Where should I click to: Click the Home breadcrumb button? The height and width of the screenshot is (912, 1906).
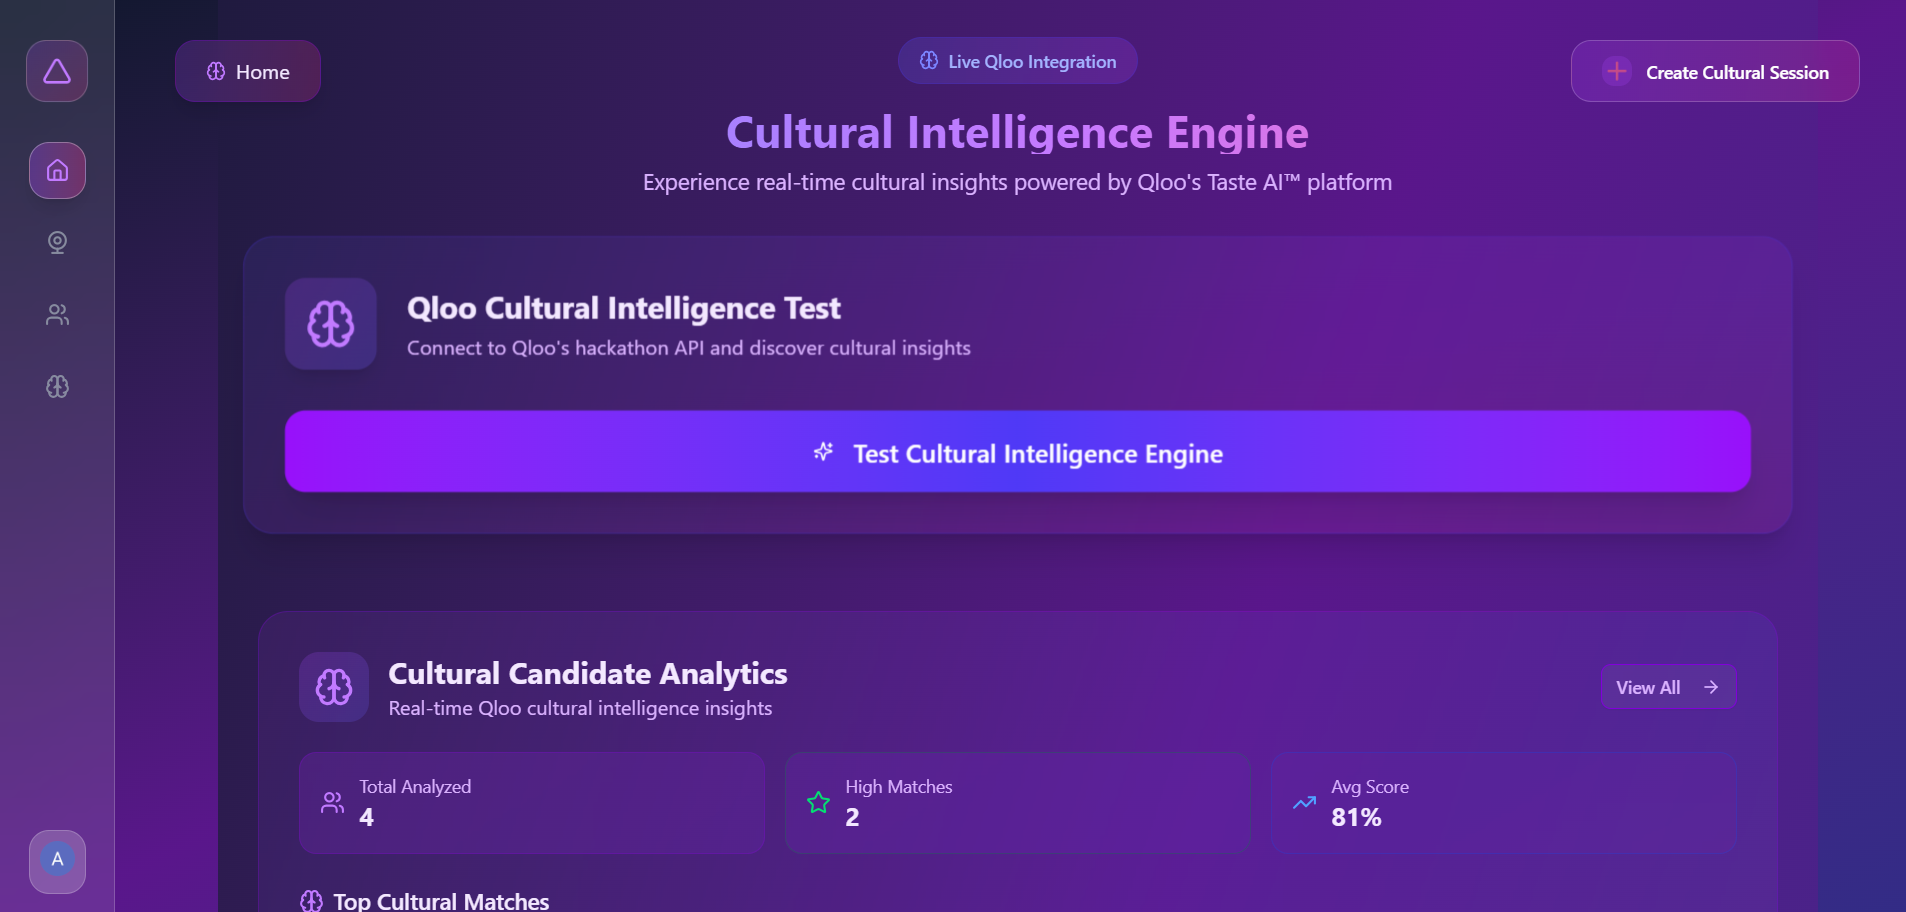[x=248, y=71]
